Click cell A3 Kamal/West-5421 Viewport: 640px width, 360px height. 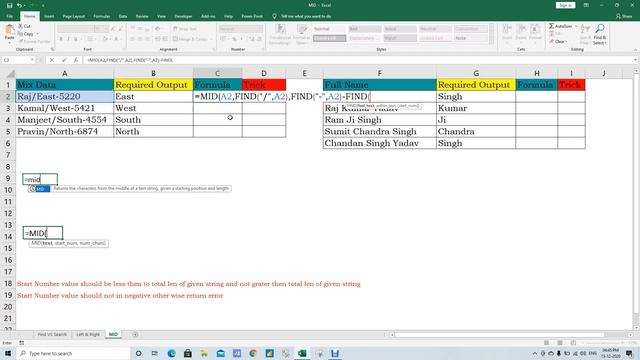click(64, 108)
